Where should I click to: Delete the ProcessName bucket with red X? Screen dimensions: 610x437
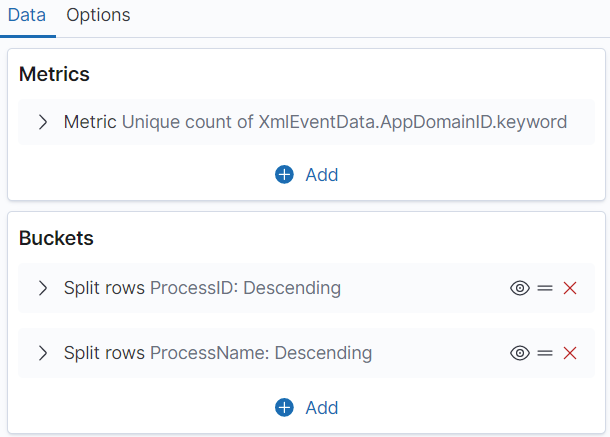570,353
